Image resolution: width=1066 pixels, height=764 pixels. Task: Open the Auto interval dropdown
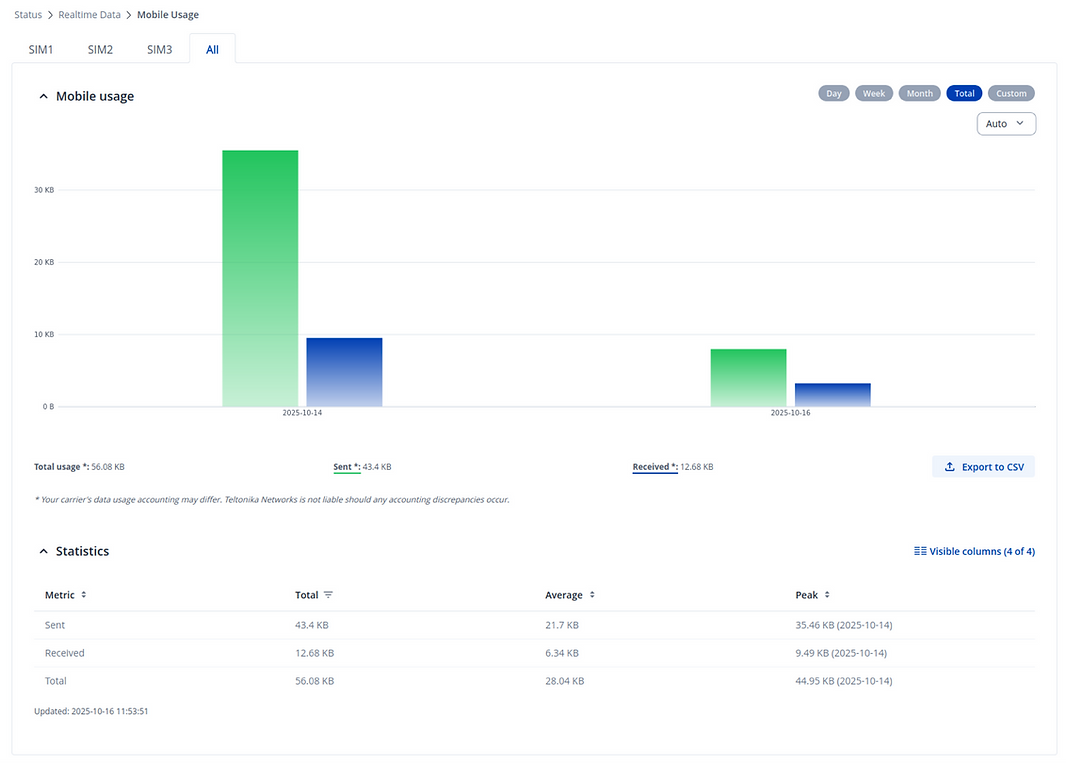(1006, 123)
